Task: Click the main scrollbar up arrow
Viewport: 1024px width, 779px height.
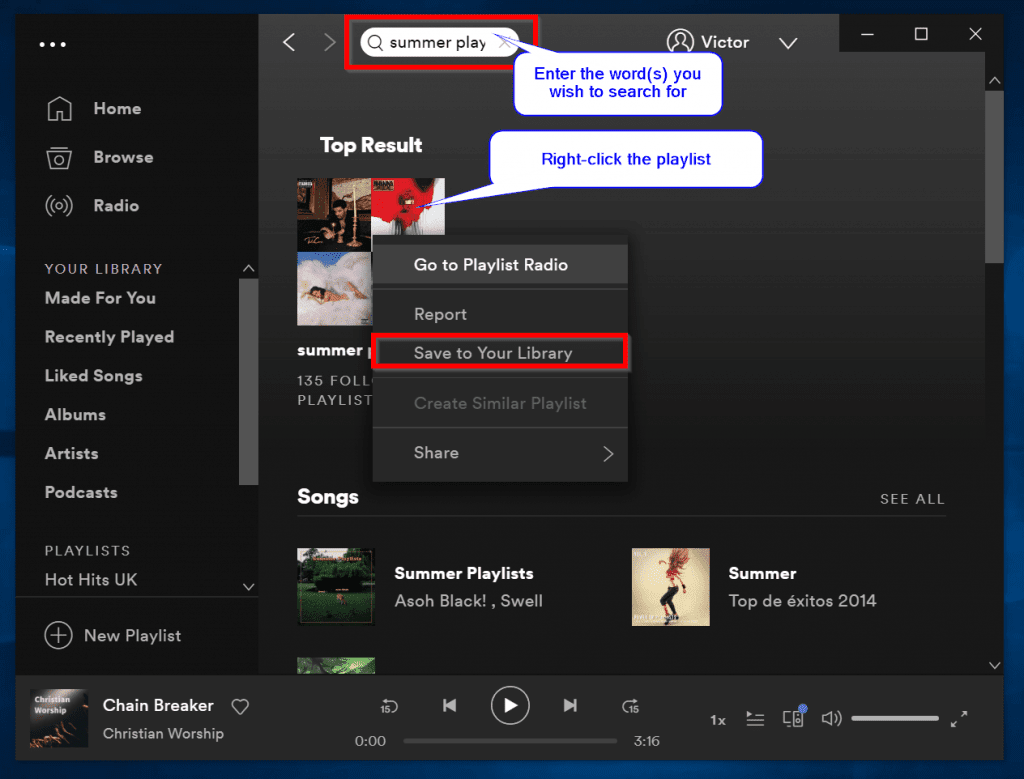Action: pyautogui.click(x=994, y=80)
